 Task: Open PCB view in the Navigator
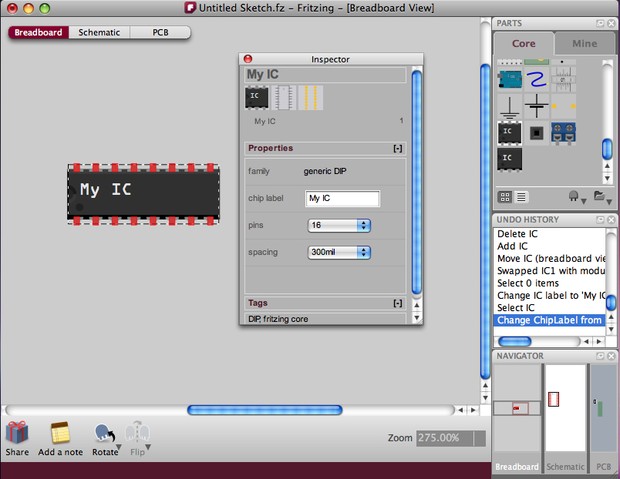tap(603, 467)
